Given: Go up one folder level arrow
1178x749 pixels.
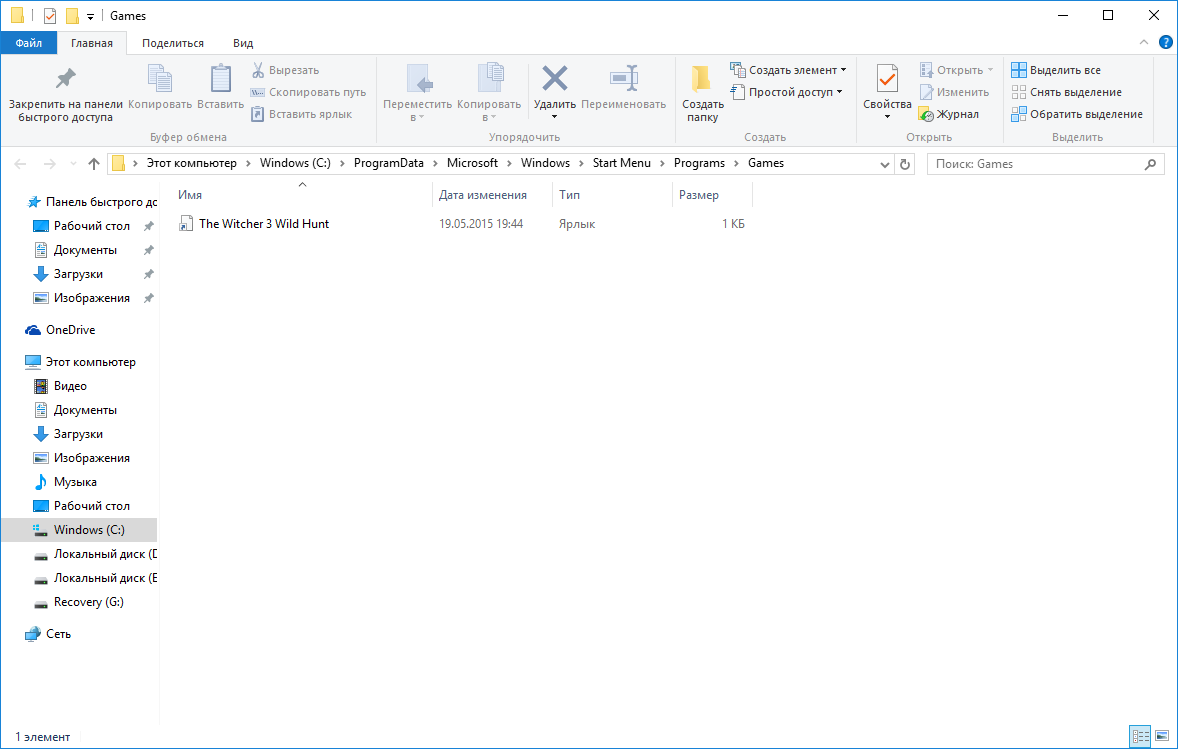Looking at the screenshot, I should (94, 164).
